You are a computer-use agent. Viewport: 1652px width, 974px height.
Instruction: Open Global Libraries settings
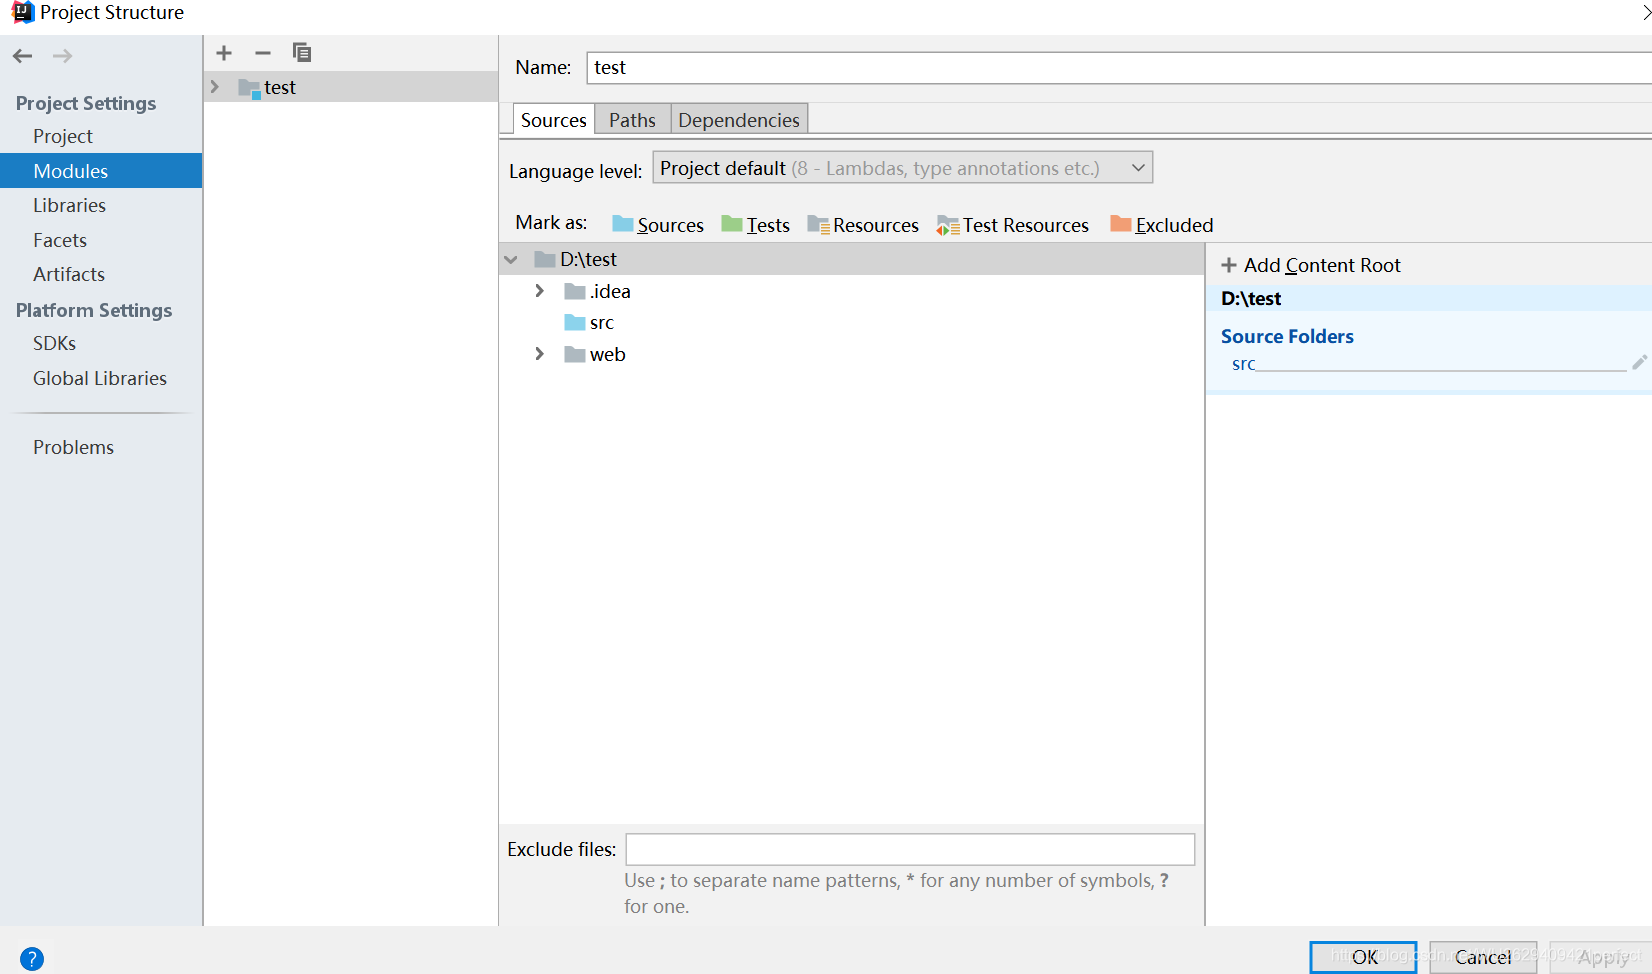(101, 378)
